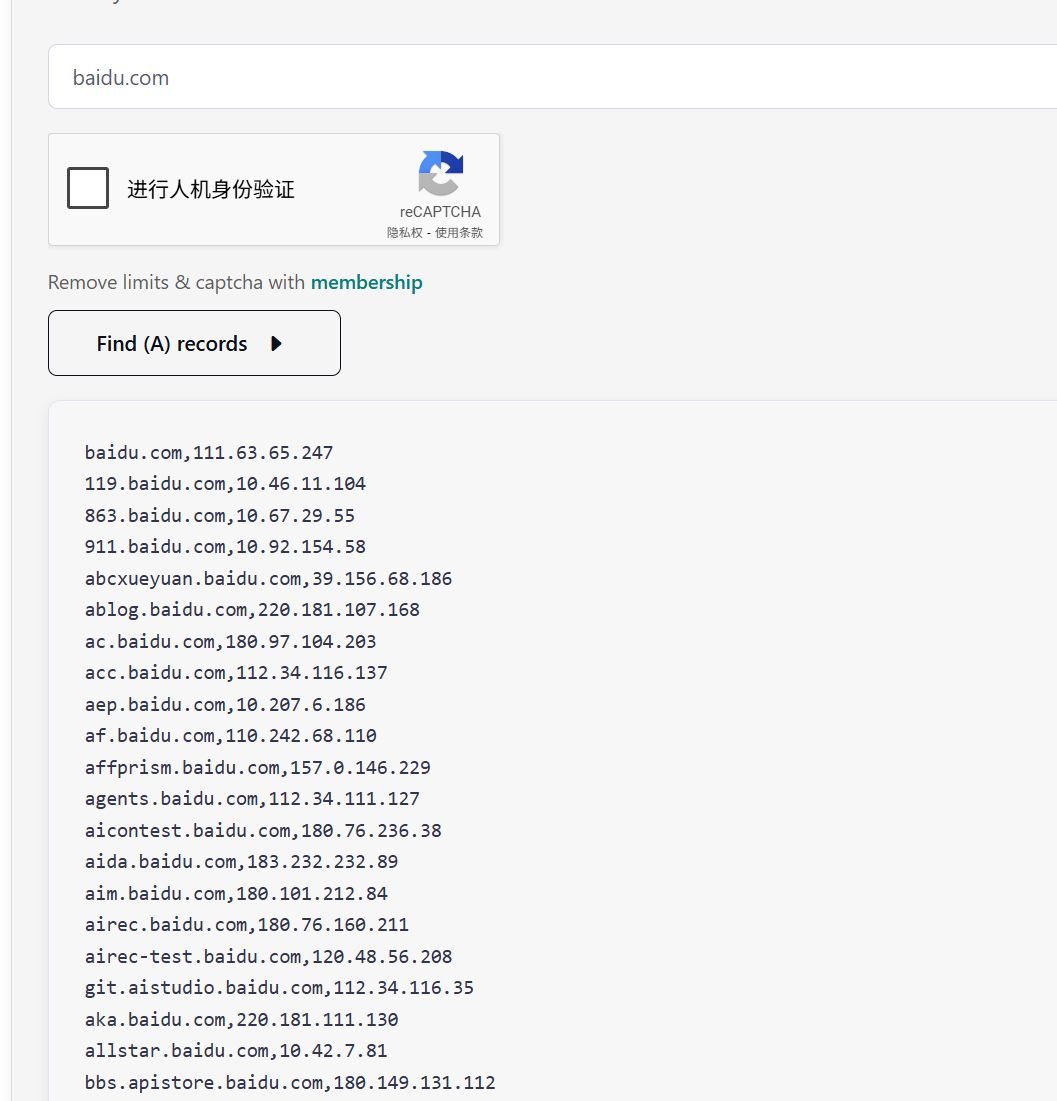This screenshot has width=1057, height=1101.
Task: Check the reCAPTCHA human verification checkbox
Action: (x=88, y=187)
